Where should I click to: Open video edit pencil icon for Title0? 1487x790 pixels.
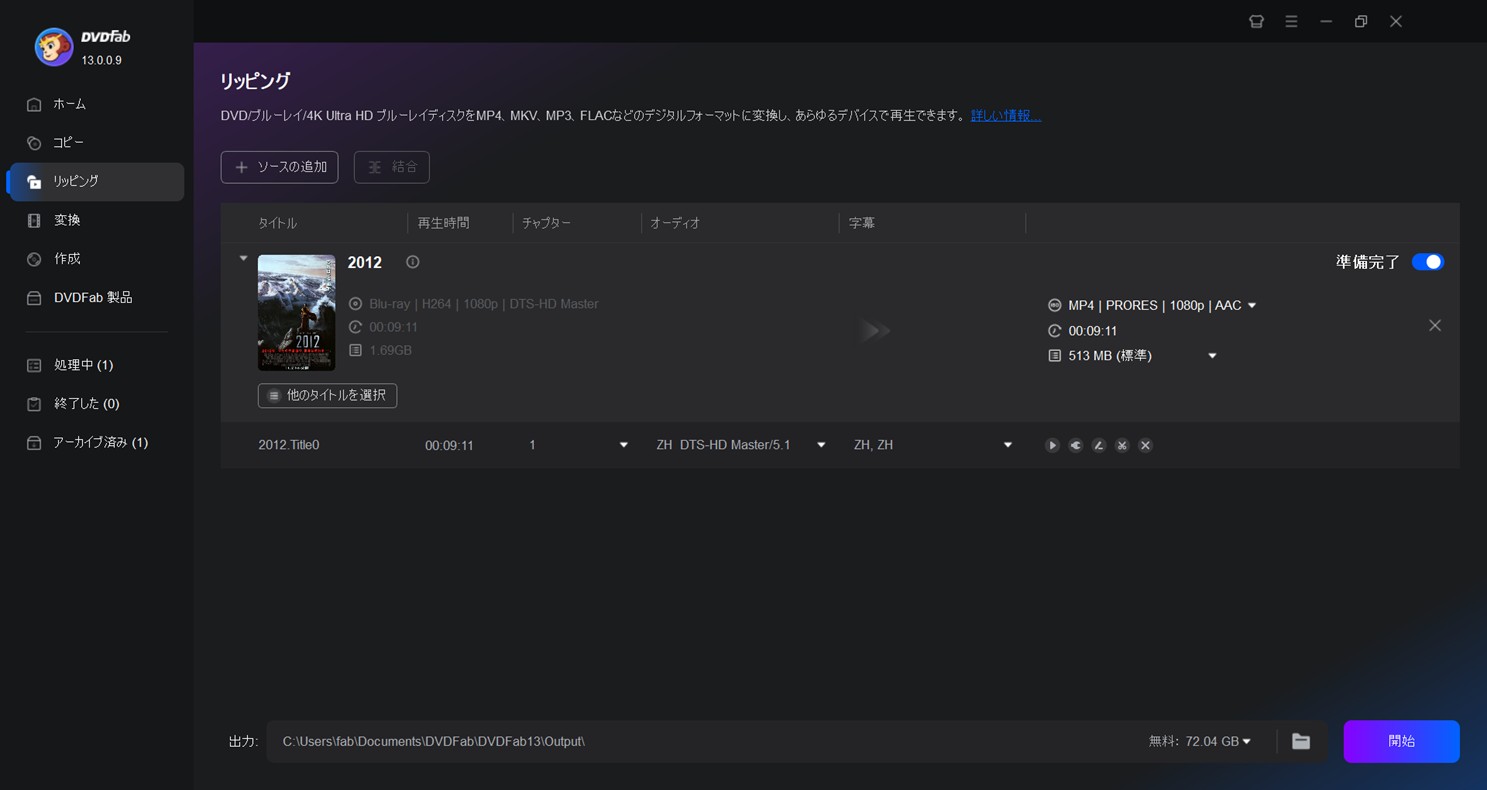pyautogui.click(x=1099, y=446)
